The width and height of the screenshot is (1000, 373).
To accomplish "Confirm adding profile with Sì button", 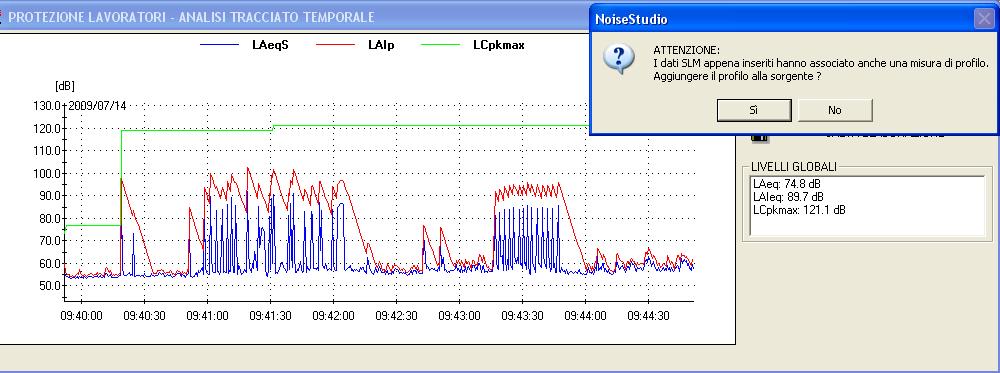I will tap(754, 110).
